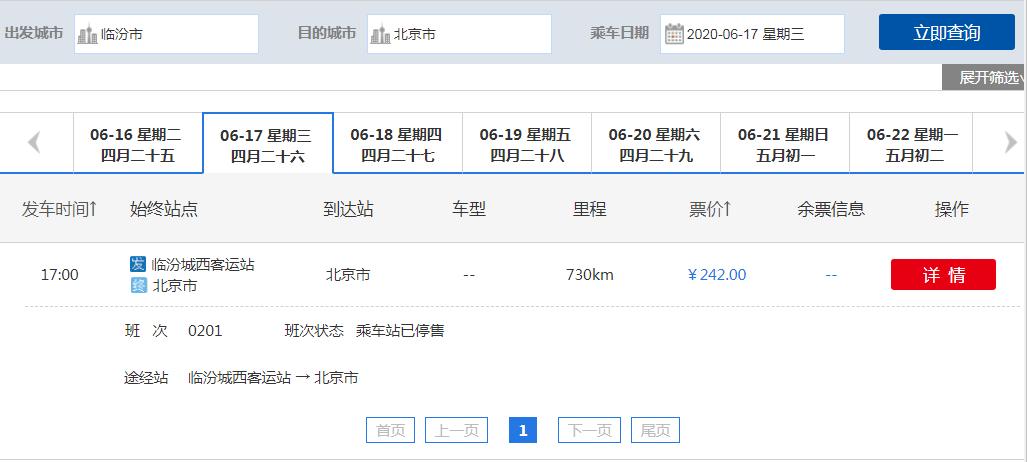Open the calendar icon for travel date
The width and height of the screenshot is (1027, 462).
[x=674, y=33]
